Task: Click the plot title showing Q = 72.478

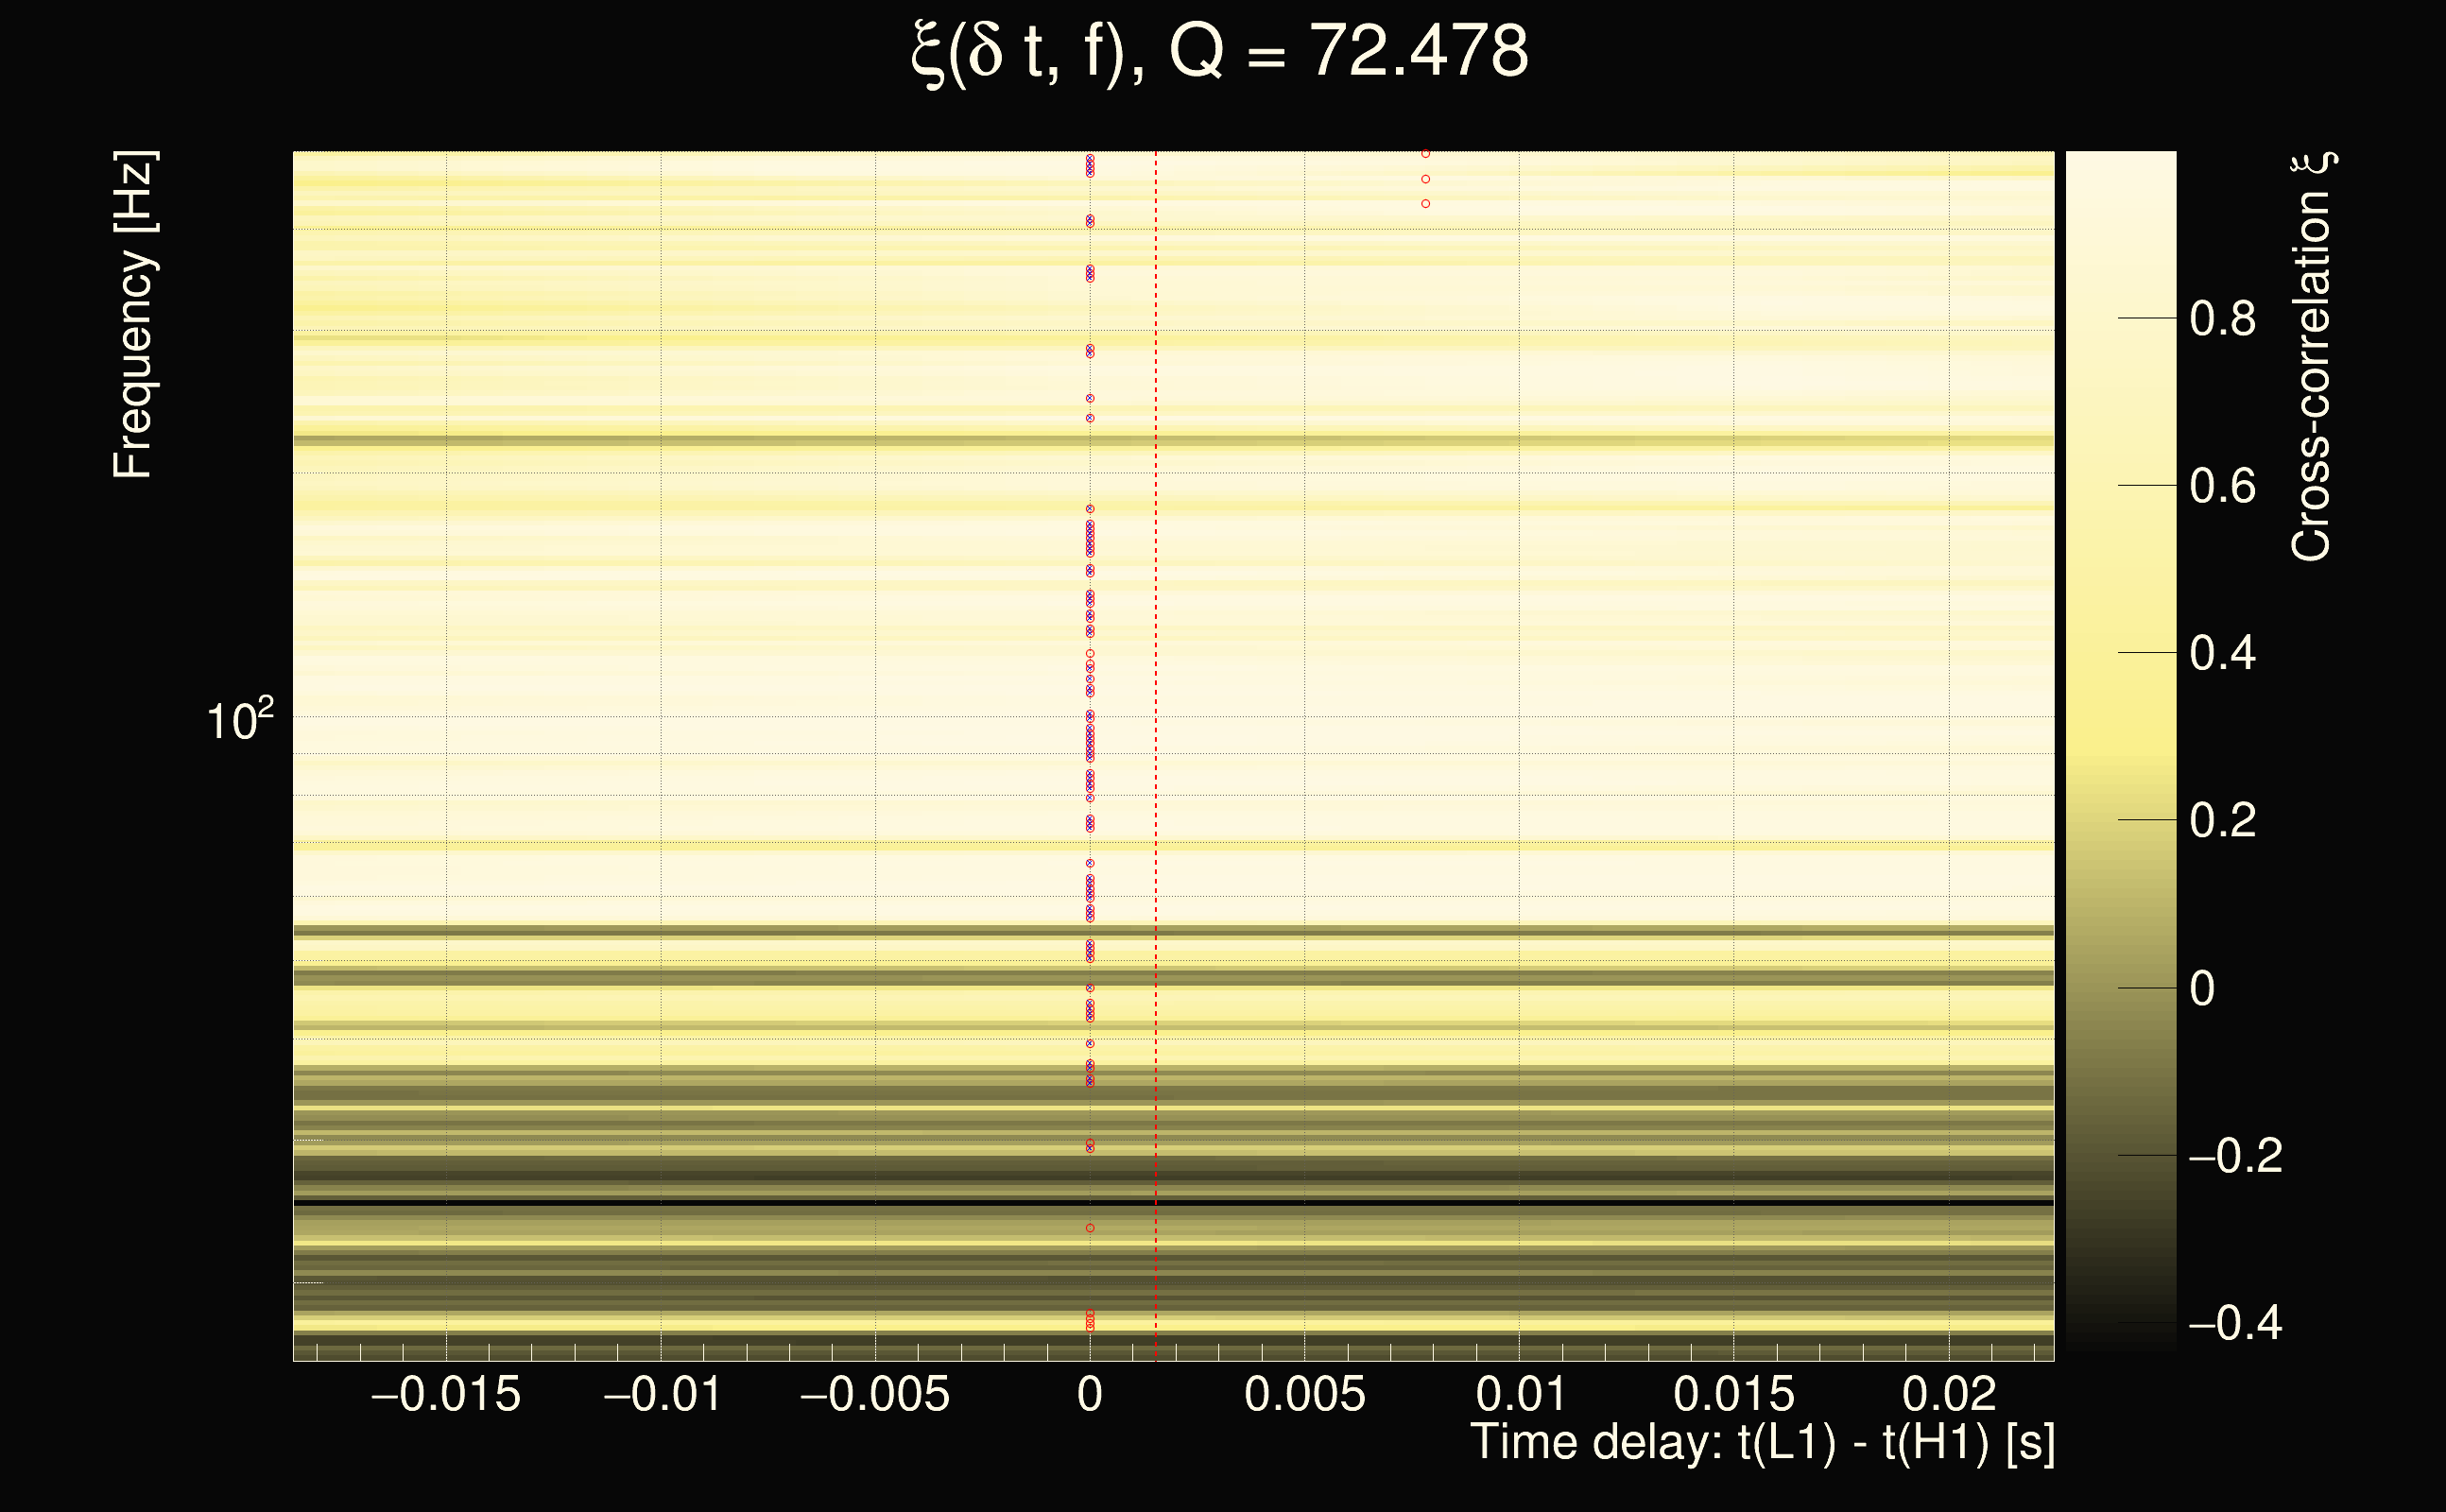Action: point(1219,52)
